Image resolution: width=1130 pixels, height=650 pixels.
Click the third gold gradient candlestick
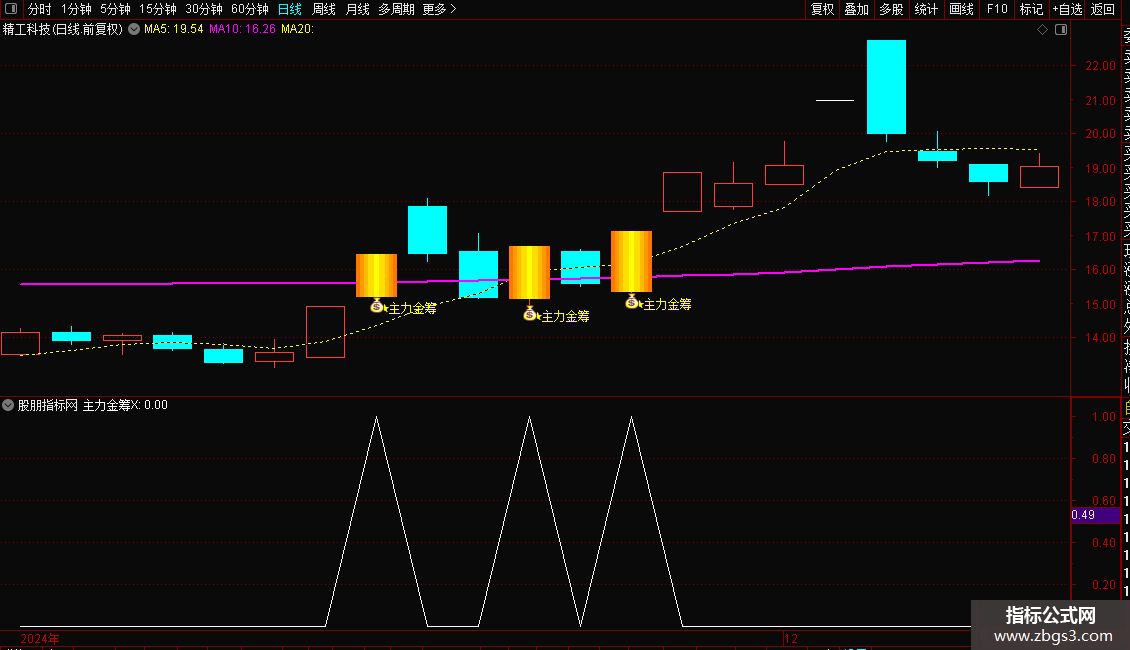click(631, 262)
